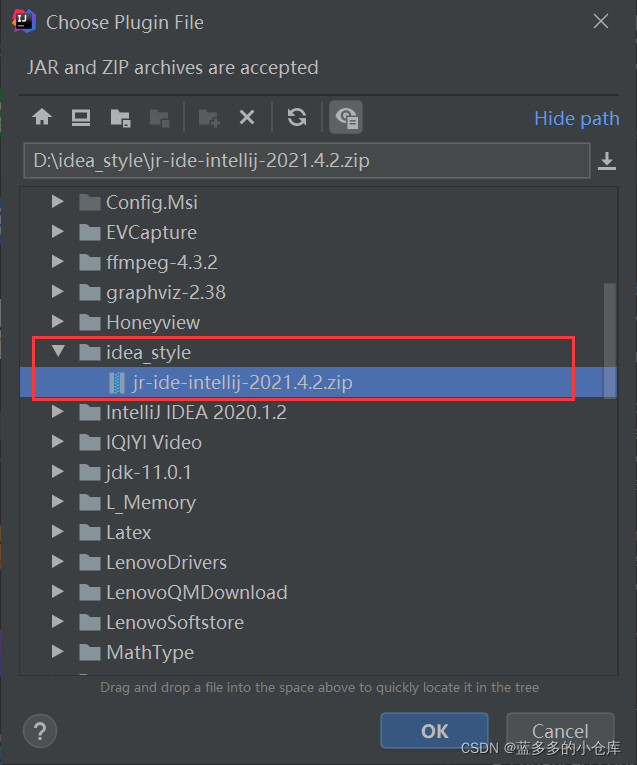Expand the jdk-11.0.1 folder arrow
This screenshot has width=637, height=765.
pyautogui.click(x=58, y=472)
